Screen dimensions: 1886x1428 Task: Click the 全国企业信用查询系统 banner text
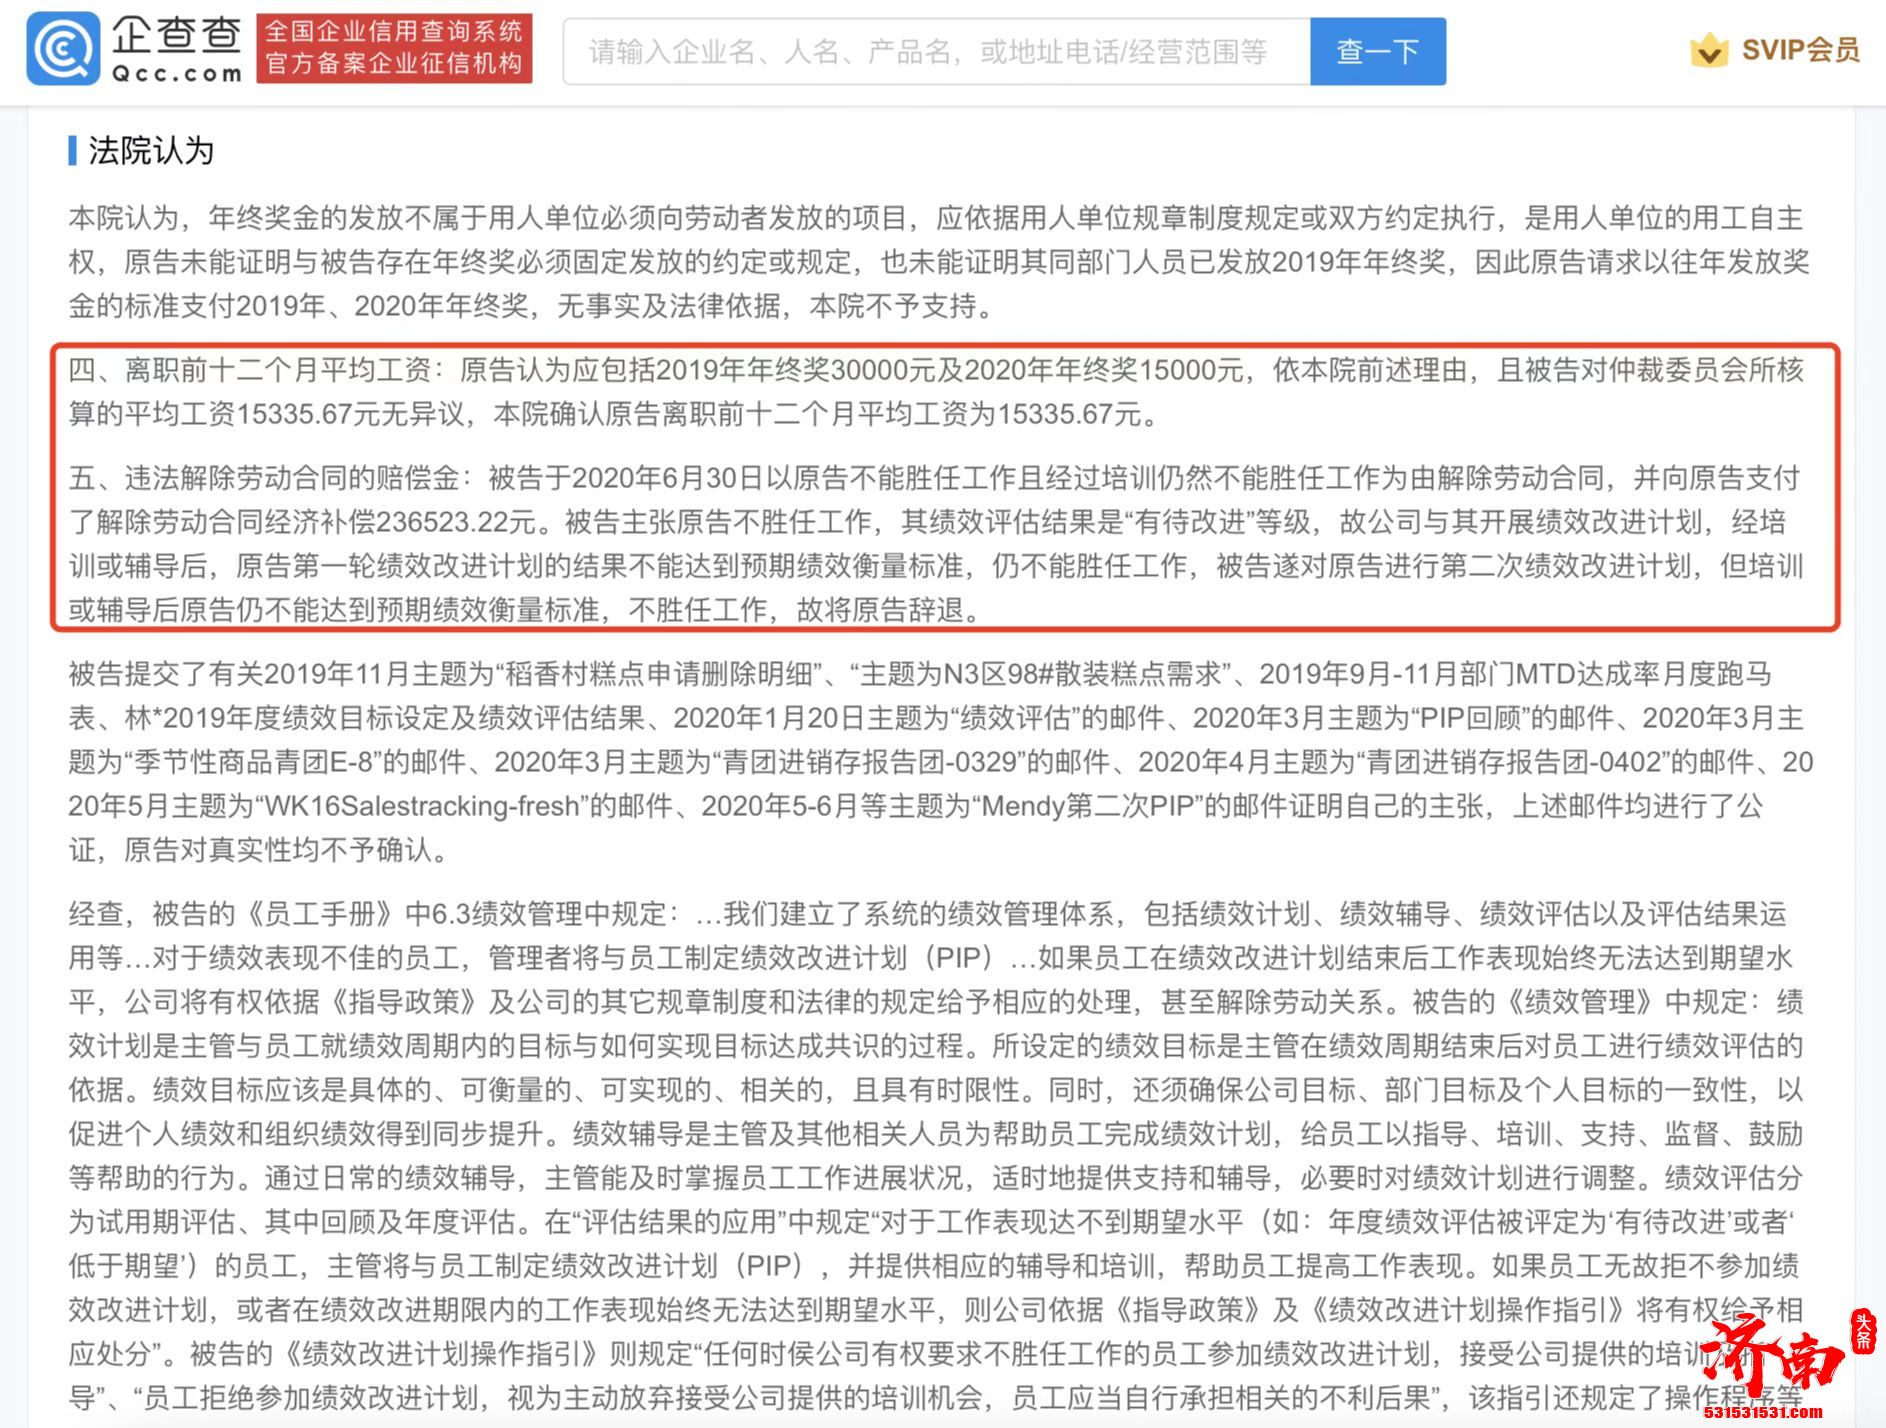tap(396, 32)
